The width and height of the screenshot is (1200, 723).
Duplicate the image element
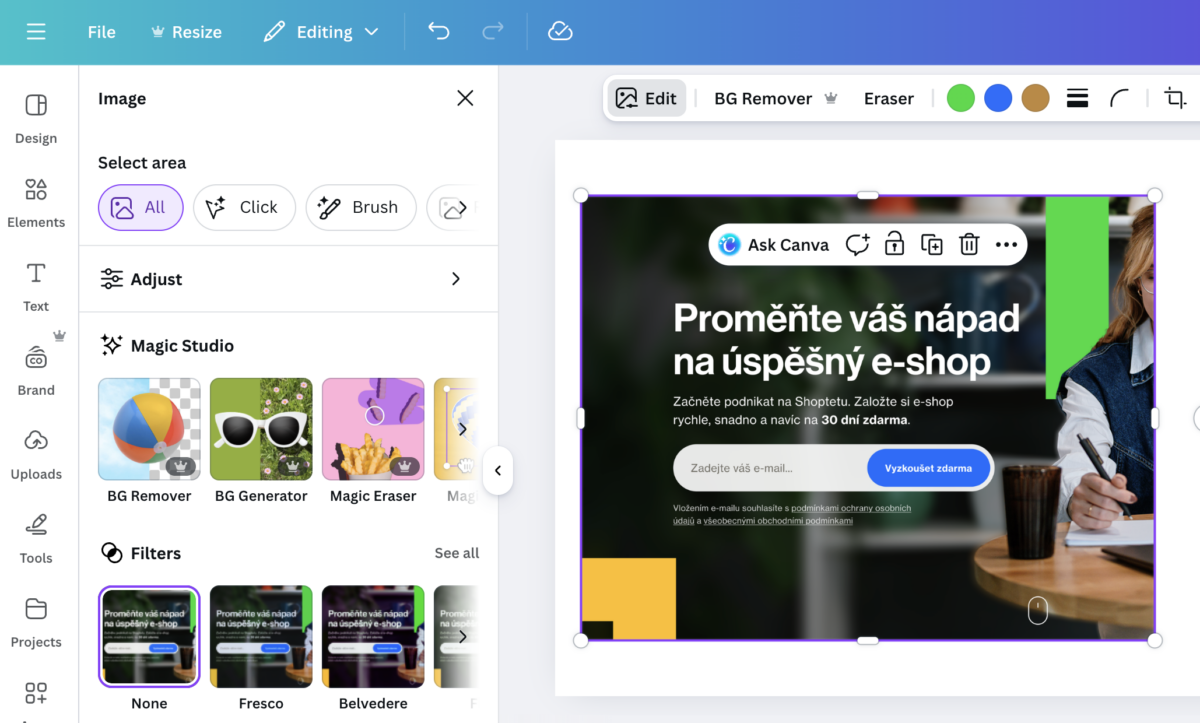coord(931,244)
